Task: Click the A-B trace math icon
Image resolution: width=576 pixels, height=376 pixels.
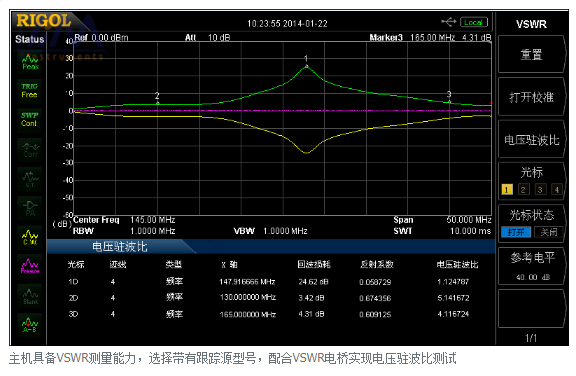Action: (30, 325)
